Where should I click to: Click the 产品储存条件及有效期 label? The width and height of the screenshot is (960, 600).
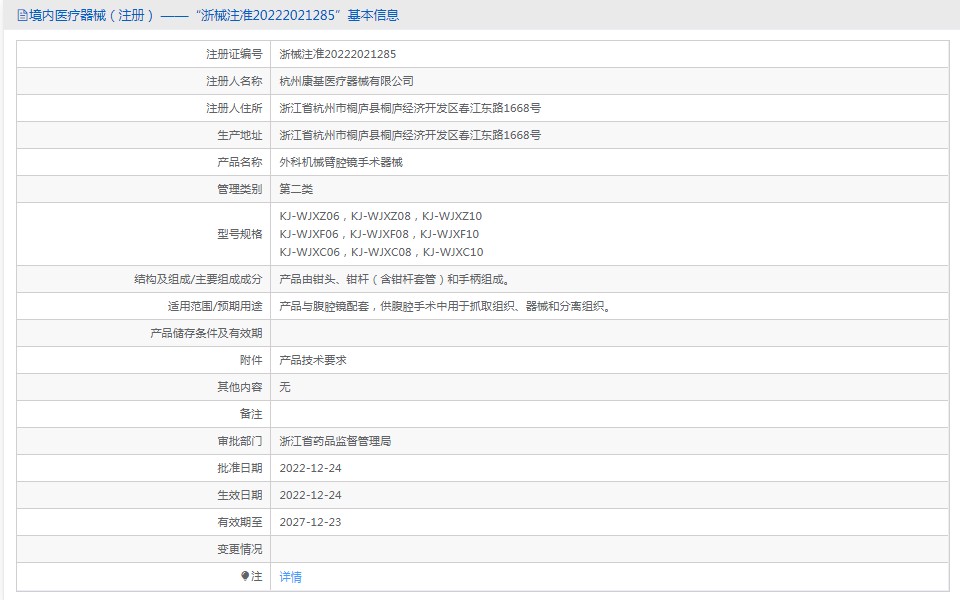tap(206, 333)
